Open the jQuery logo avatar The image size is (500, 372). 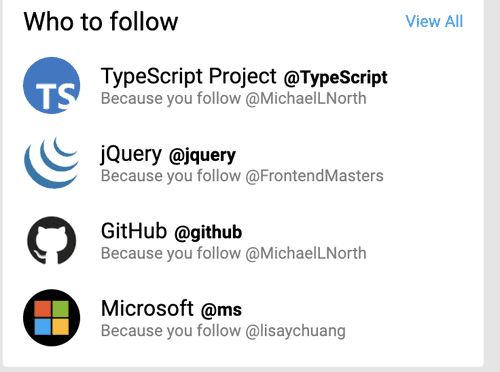pyautogui.click(x=52, y=163)
